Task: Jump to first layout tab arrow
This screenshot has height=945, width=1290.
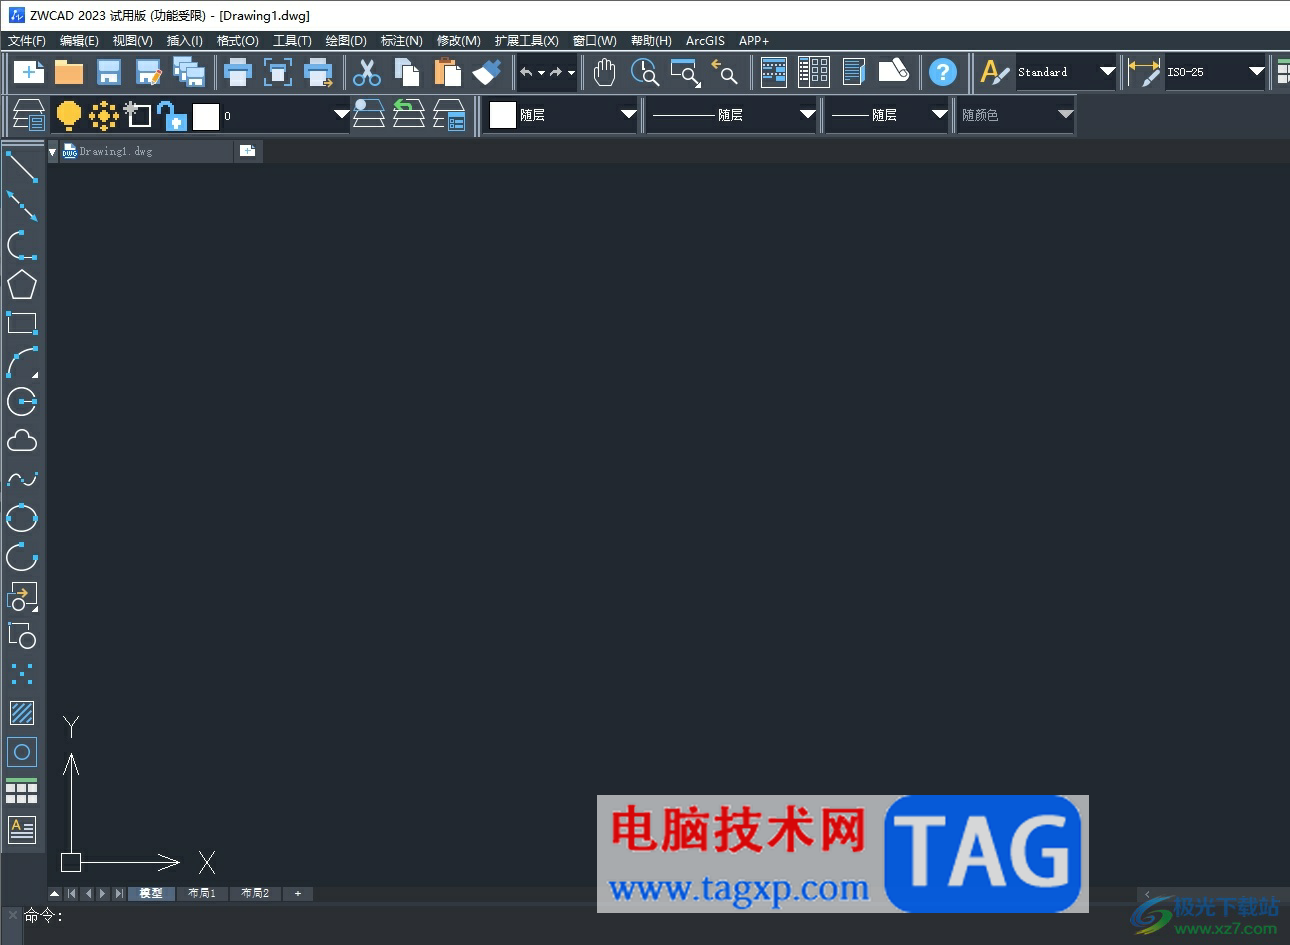Action: click(71, 893)
